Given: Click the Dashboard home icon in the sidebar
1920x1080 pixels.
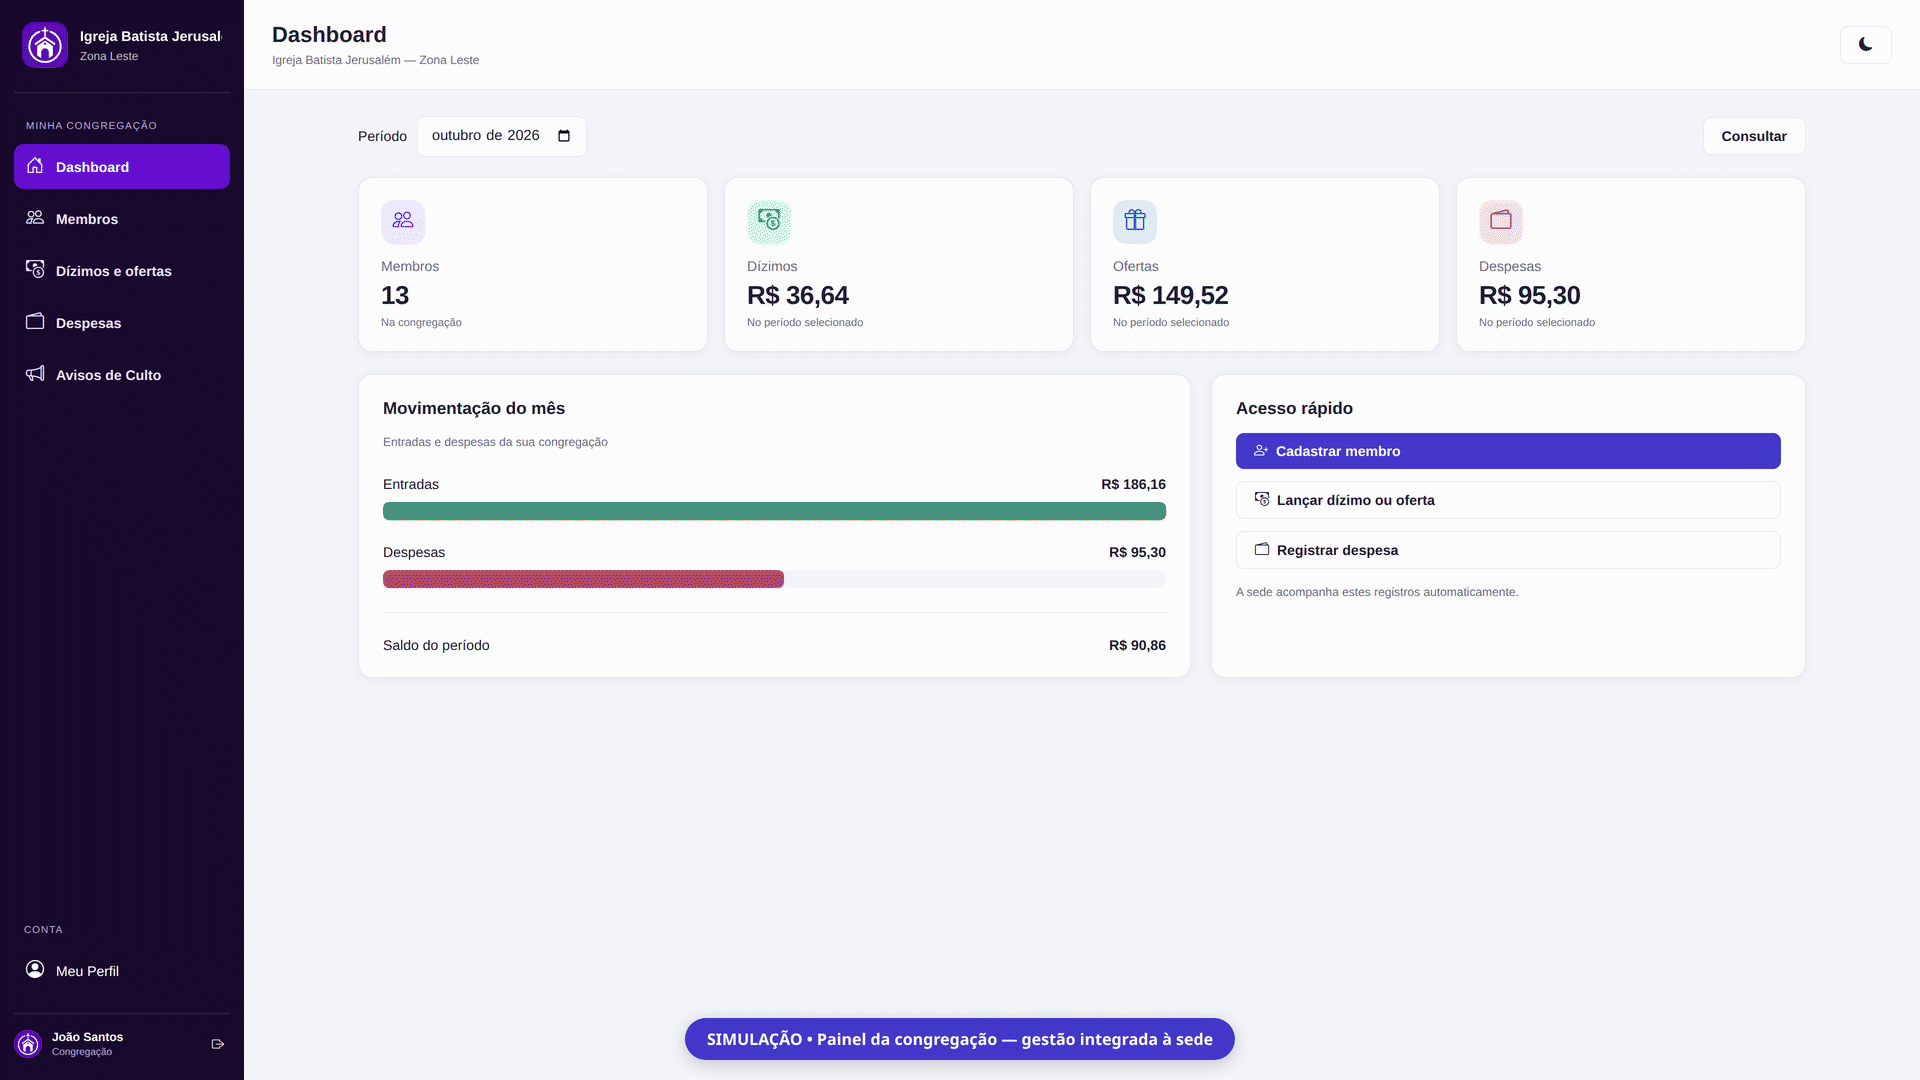Looking at the screenshot, I should pos(35,166).
